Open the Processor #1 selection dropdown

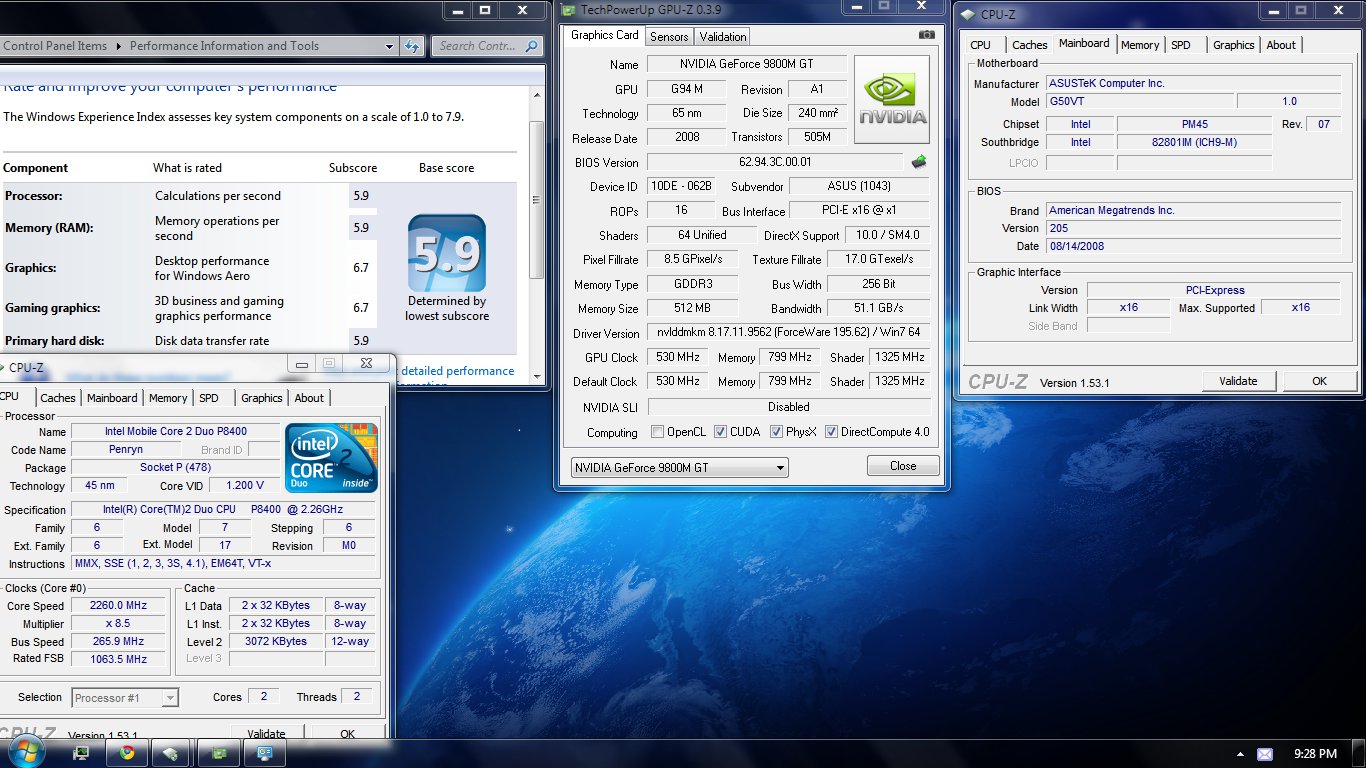(125, 698)
